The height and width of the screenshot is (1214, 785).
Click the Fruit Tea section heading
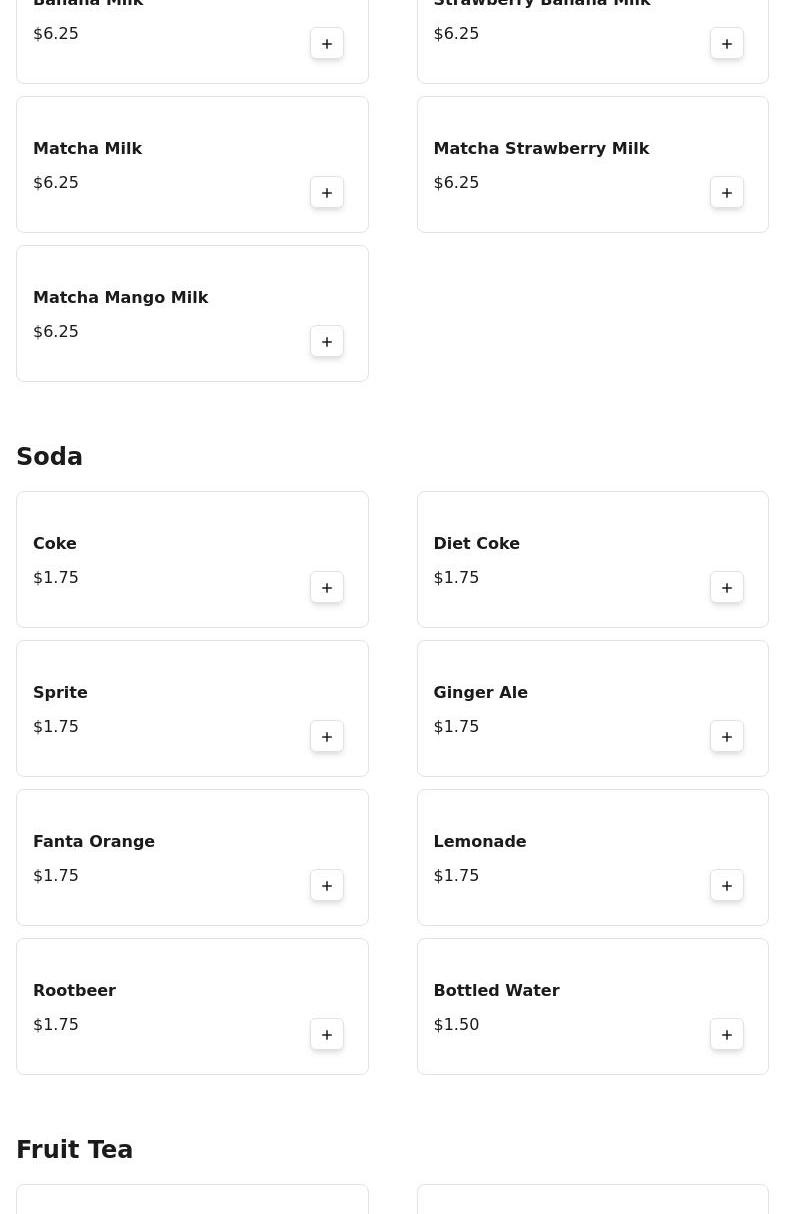click(x=74, y=1149)
